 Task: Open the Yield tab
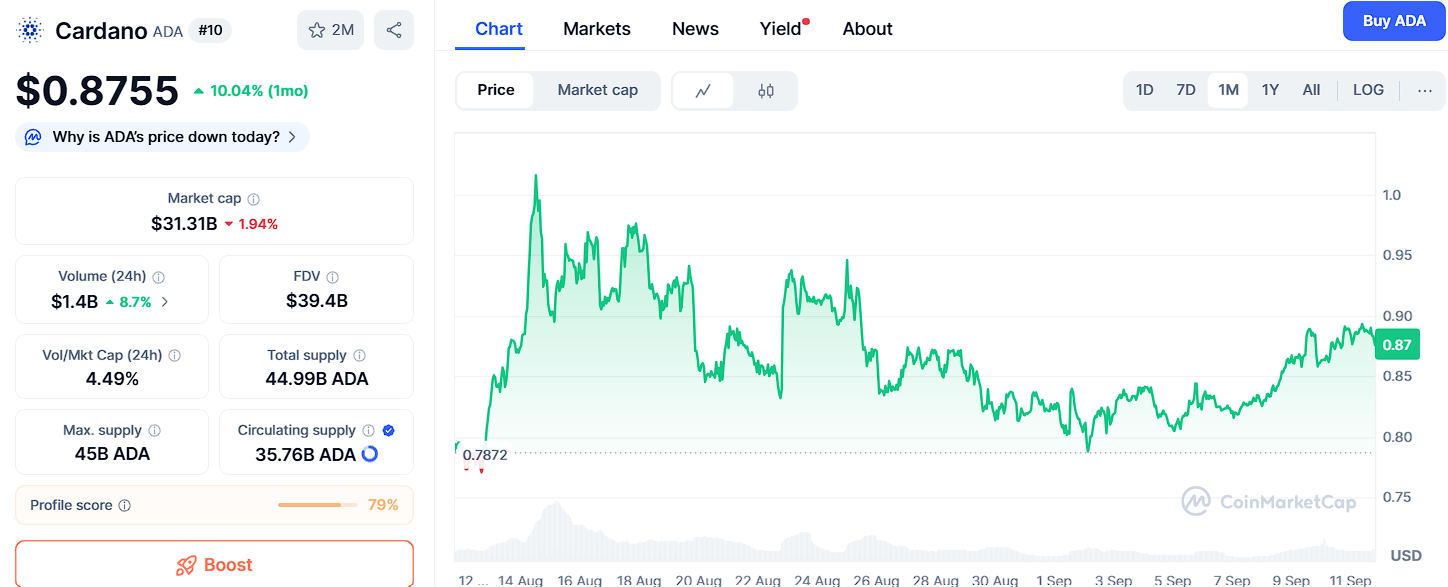tap(781, 29)
